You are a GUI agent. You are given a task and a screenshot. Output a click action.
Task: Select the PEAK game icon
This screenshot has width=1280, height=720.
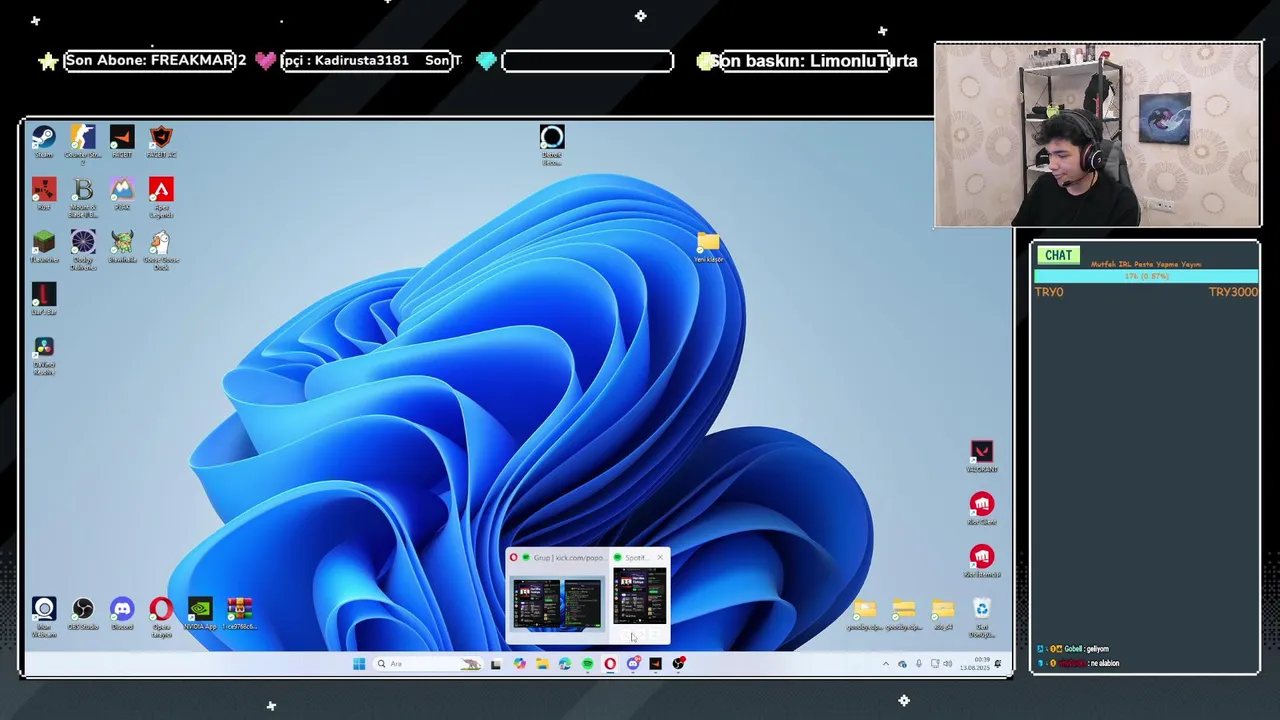pos(122,194)
